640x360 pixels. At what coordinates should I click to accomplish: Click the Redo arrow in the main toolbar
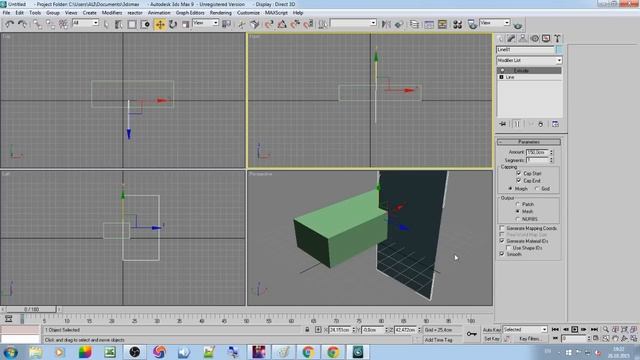point(22,24)
